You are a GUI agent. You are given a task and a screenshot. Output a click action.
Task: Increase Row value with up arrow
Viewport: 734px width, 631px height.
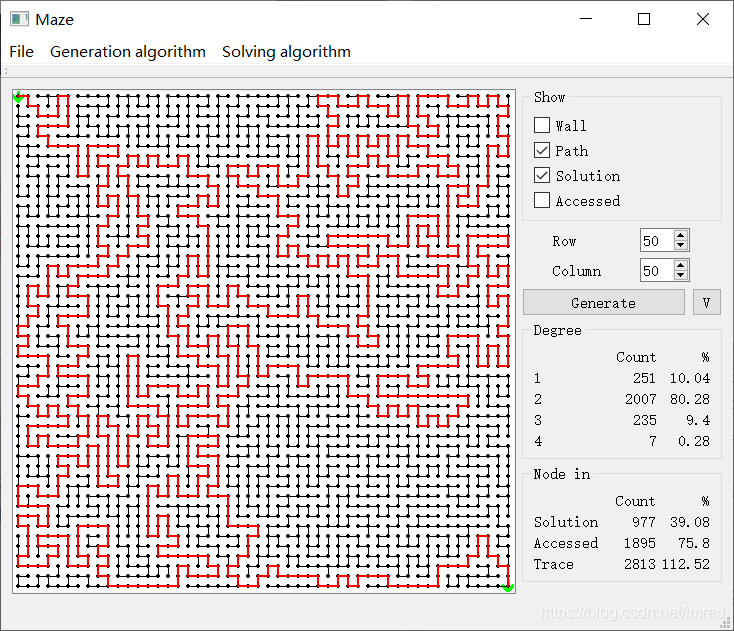681,235
